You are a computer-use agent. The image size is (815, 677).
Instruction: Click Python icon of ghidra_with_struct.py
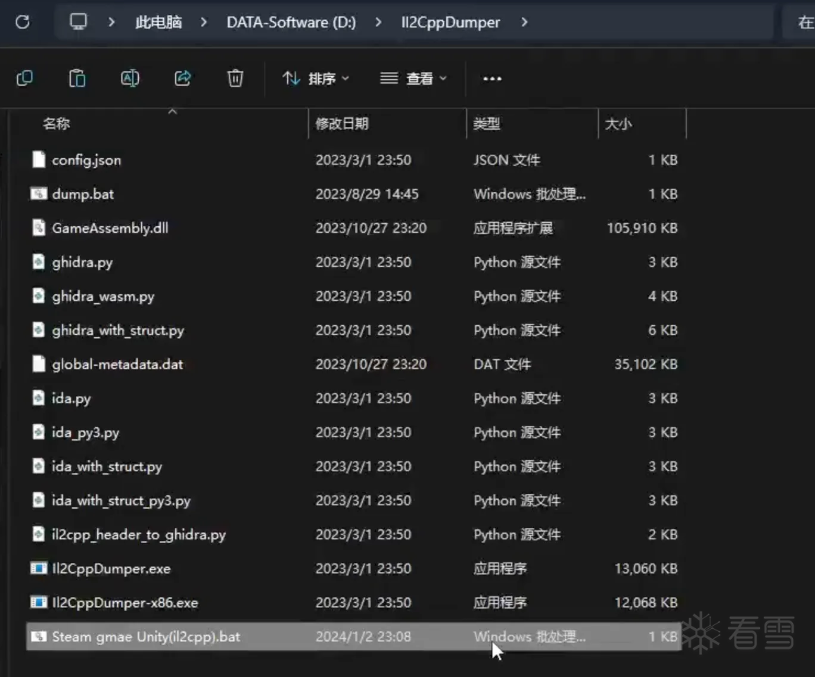[38, 330]
